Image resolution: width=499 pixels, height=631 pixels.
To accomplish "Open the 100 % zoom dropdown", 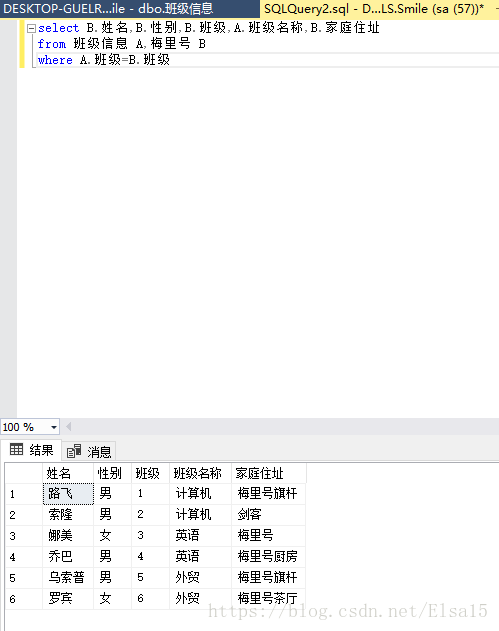I will (x=54, y=427).
